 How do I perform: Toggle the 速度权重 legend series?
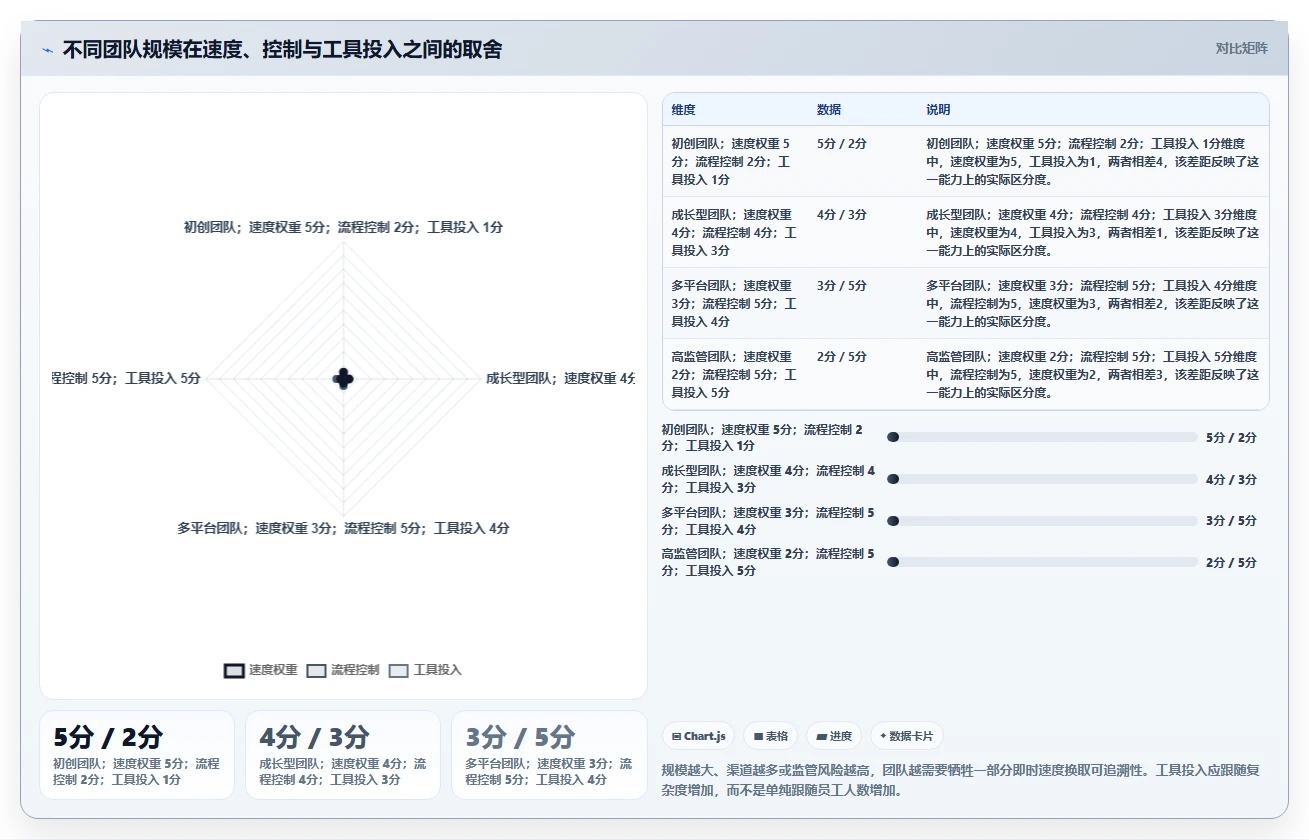pyautogui.click(x=261, y=670)
